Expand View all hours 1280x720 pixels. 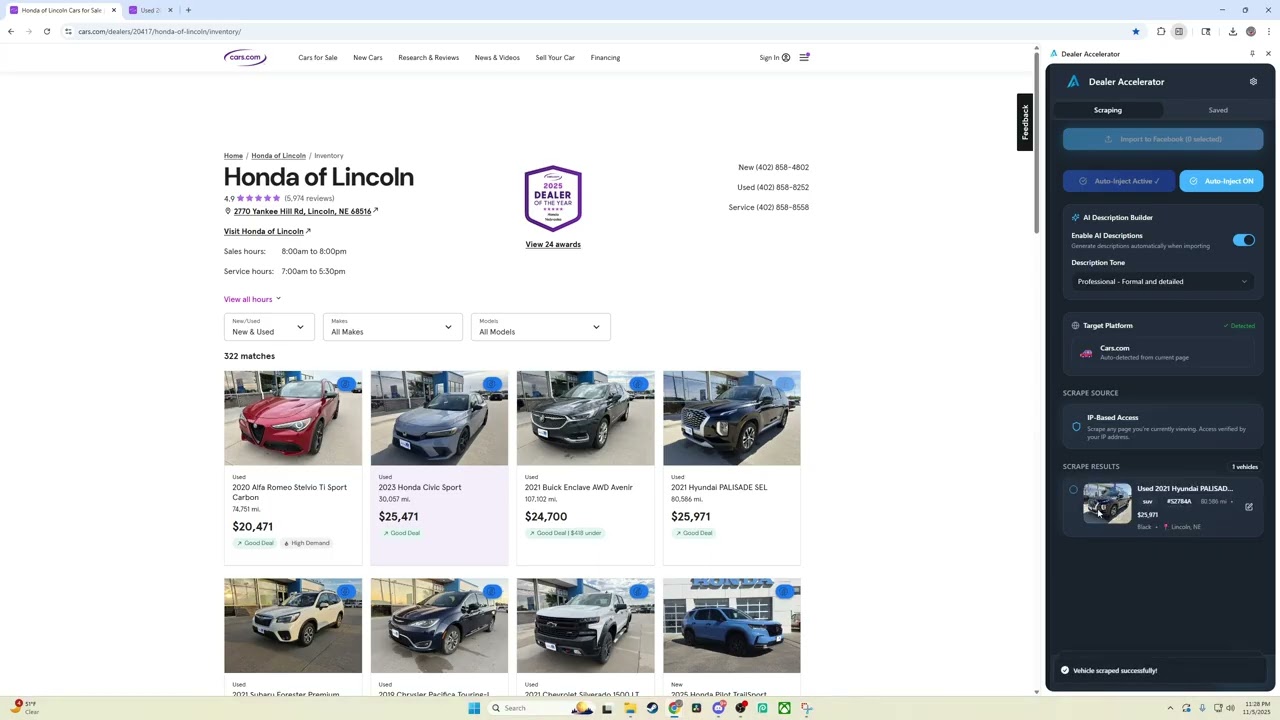coord(252,299)
